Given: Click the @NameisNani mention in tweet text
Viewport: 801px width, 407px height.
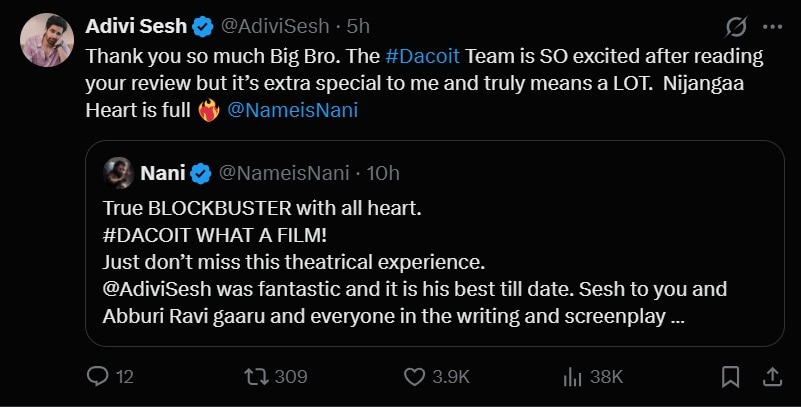Looking at the screenshot, I should click(293, 110).
